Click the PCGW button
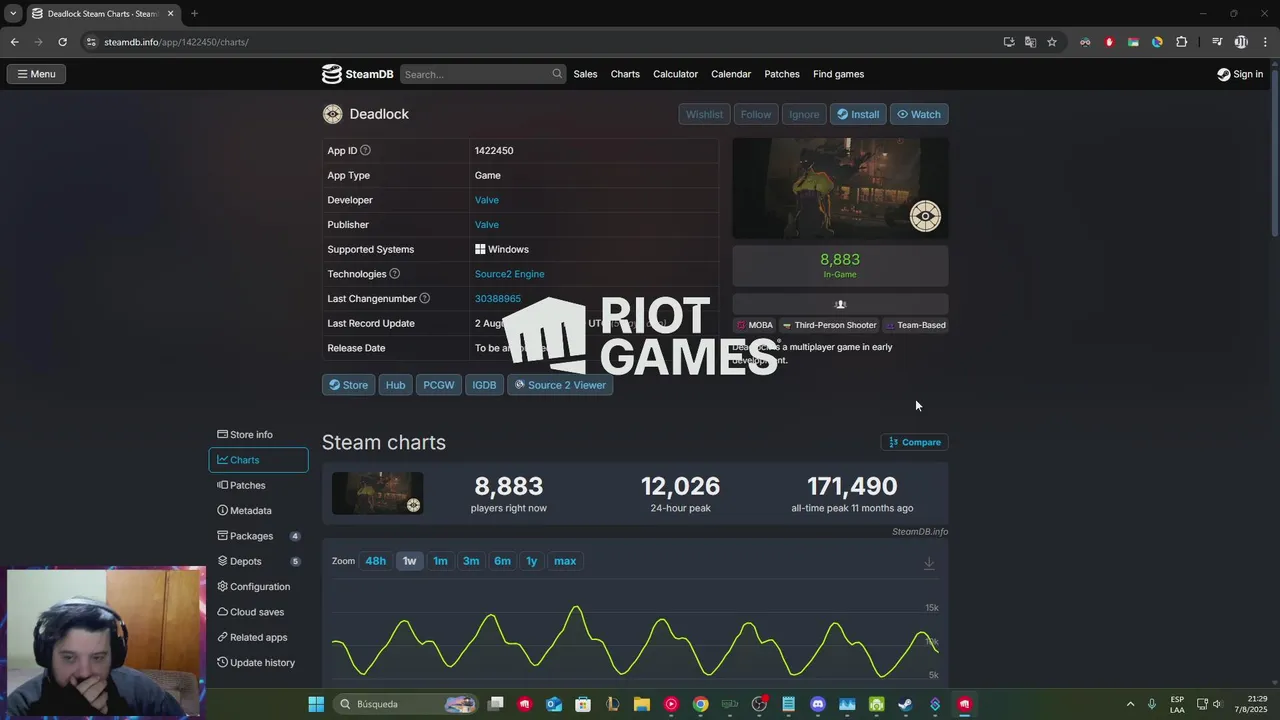The image size is (1280, 720). pyautogui.click(x=438, y=385)
